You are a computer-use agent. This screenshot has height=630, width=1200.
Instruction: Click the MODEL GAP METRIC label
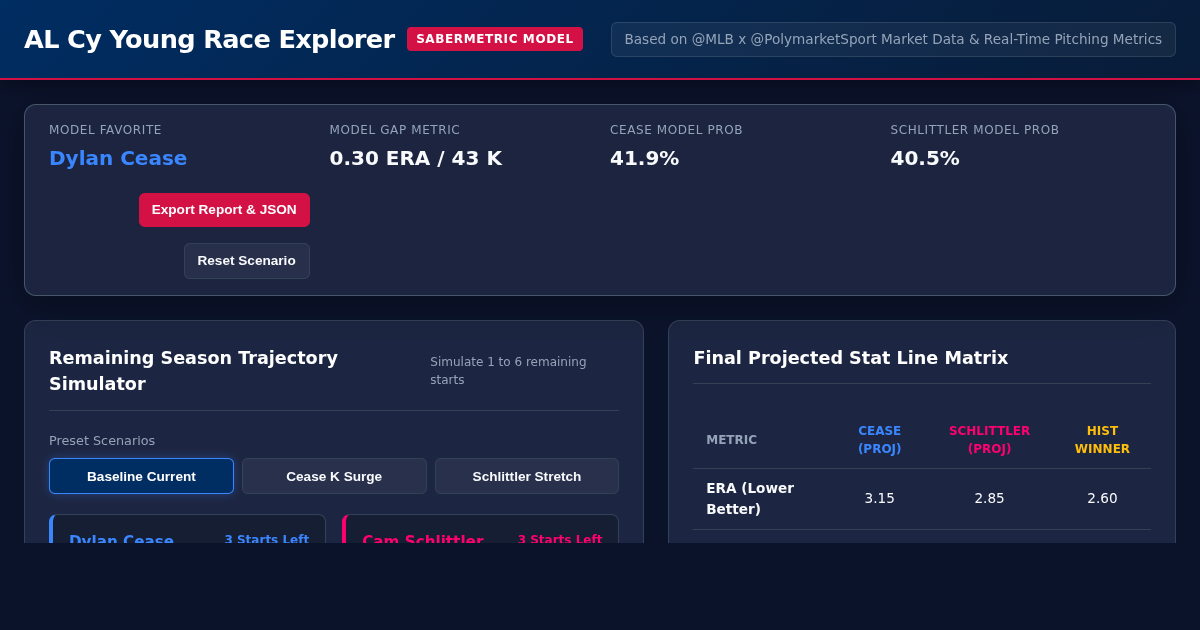395,130
